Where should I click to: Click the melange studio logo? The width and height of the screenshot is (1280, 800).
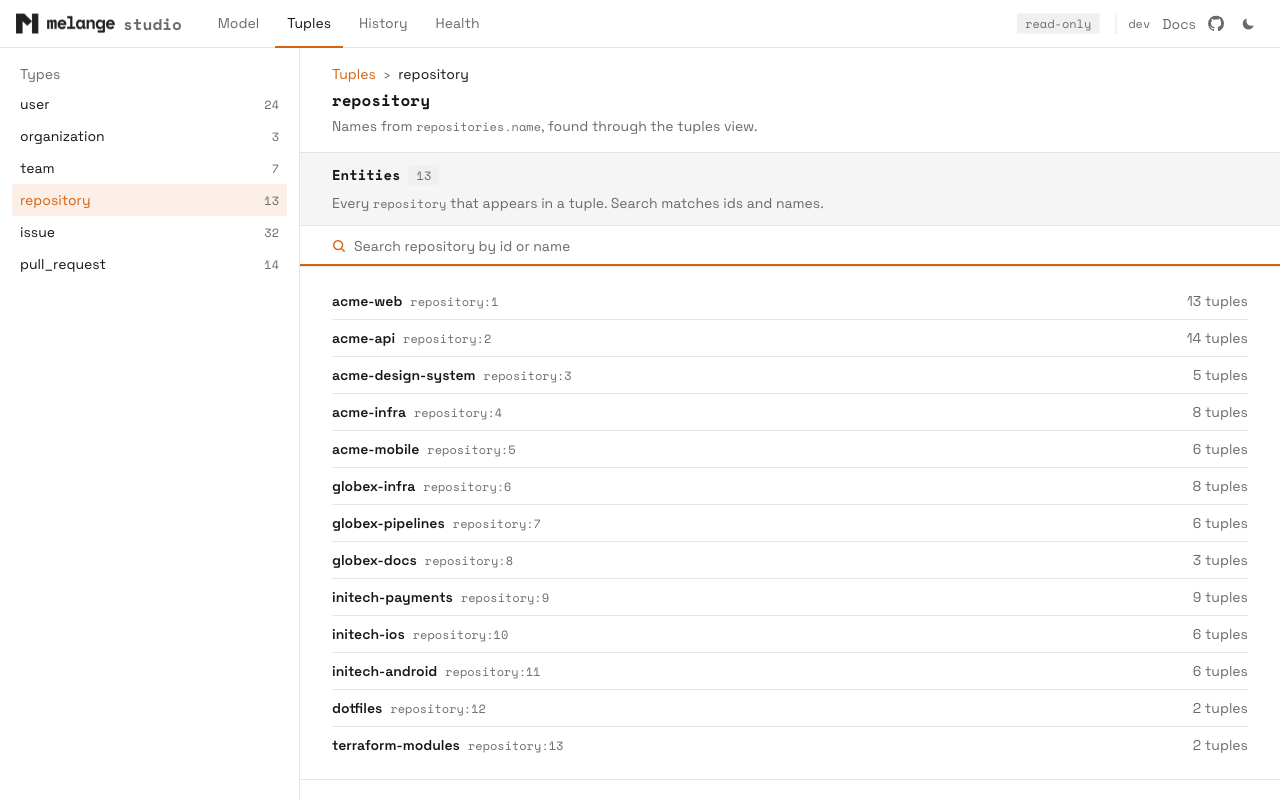(x=98, y=24)
